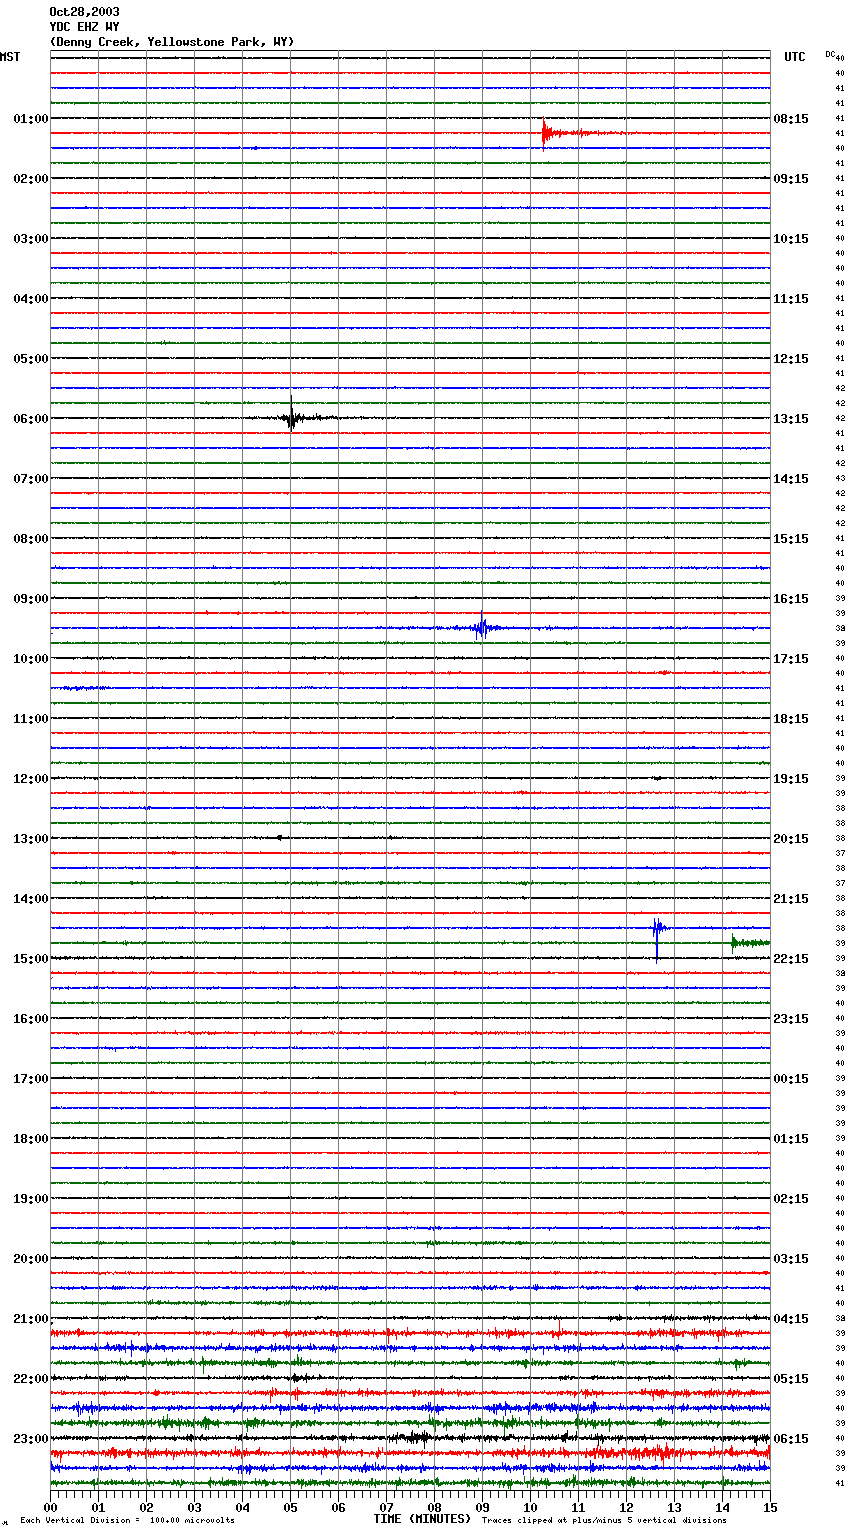This screenshot has width=850, height=1534.
Task: Click the noisy red trace below 23:00
Action: 410,1452
